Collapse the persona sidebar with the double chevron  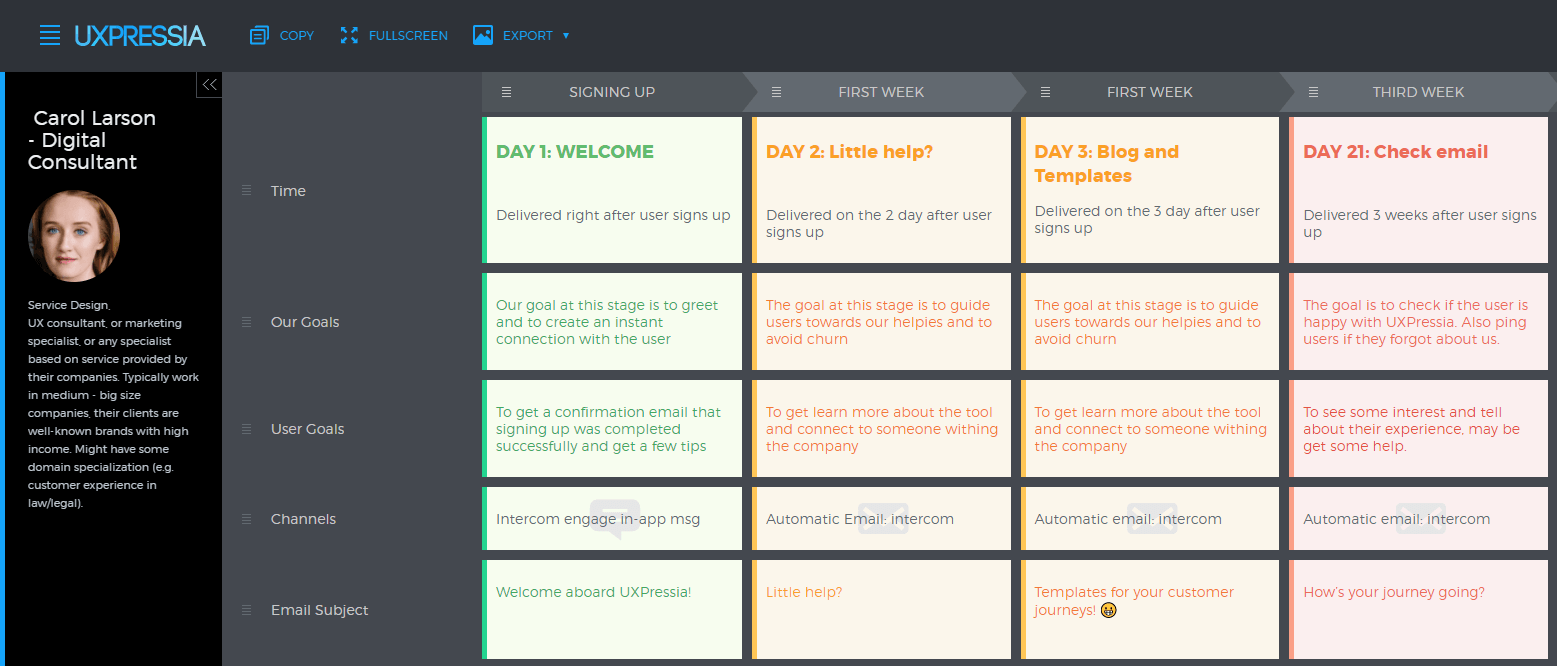(209, 85)
